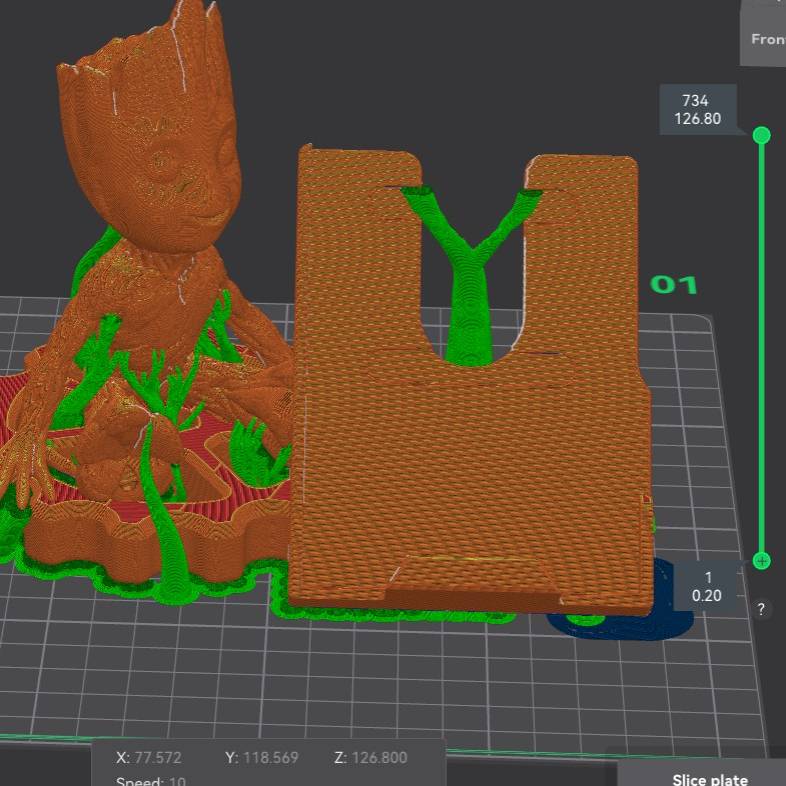Viewport: 786px width, 786px height.
Task: Click the Slice plate button
Action: [702, 773]
